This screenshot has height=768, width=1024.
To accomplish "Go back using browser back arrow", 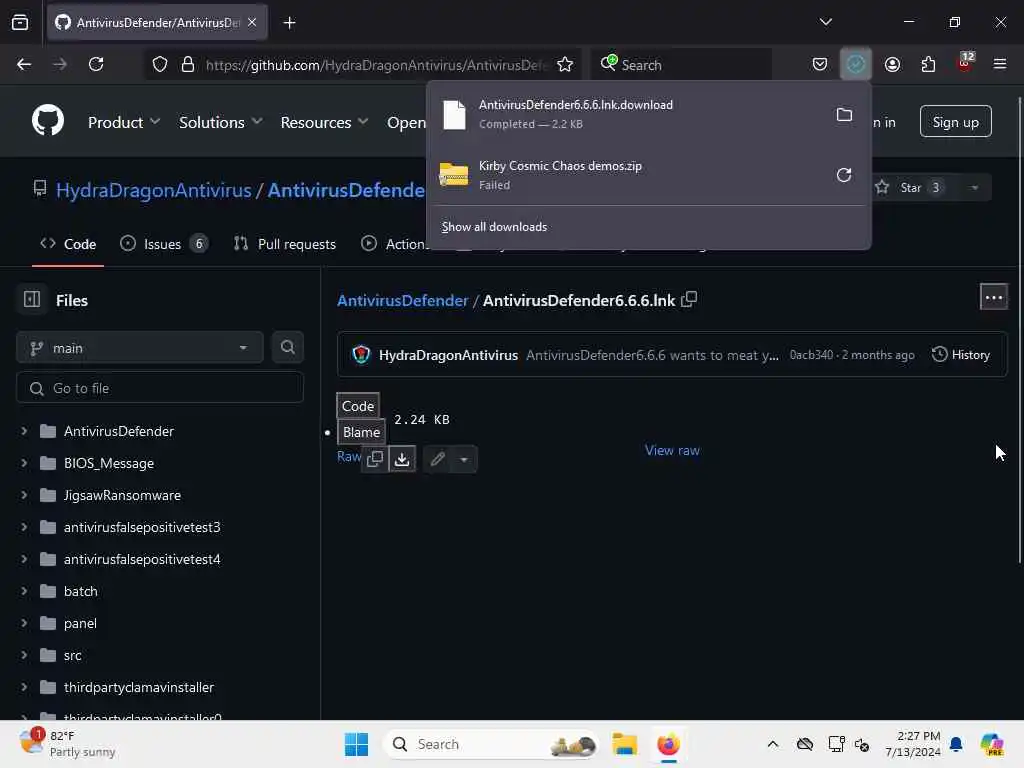I will pos(24,64).
